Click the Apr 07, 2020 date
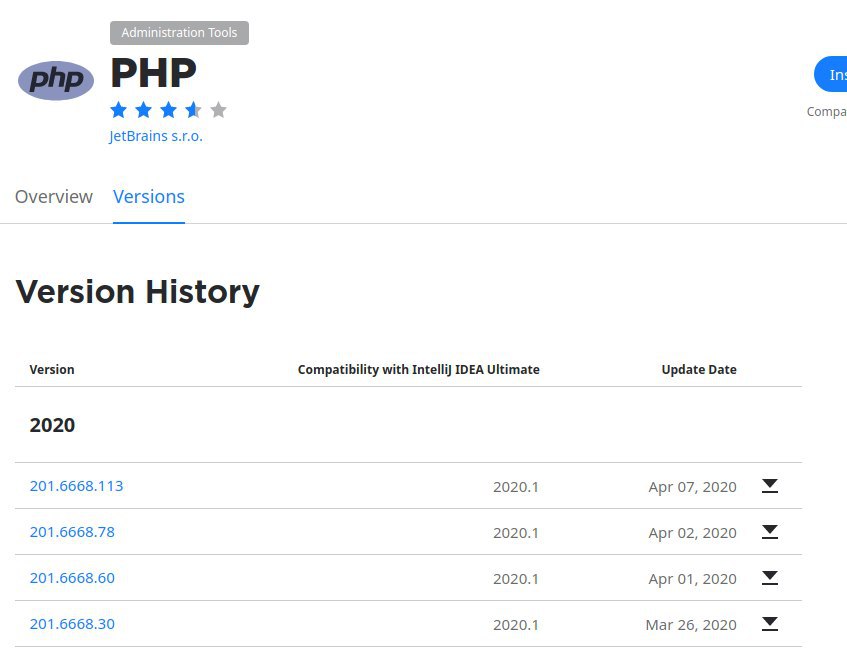Image resolution: width=847 pixels, height=657 pixels. point(693,487)
